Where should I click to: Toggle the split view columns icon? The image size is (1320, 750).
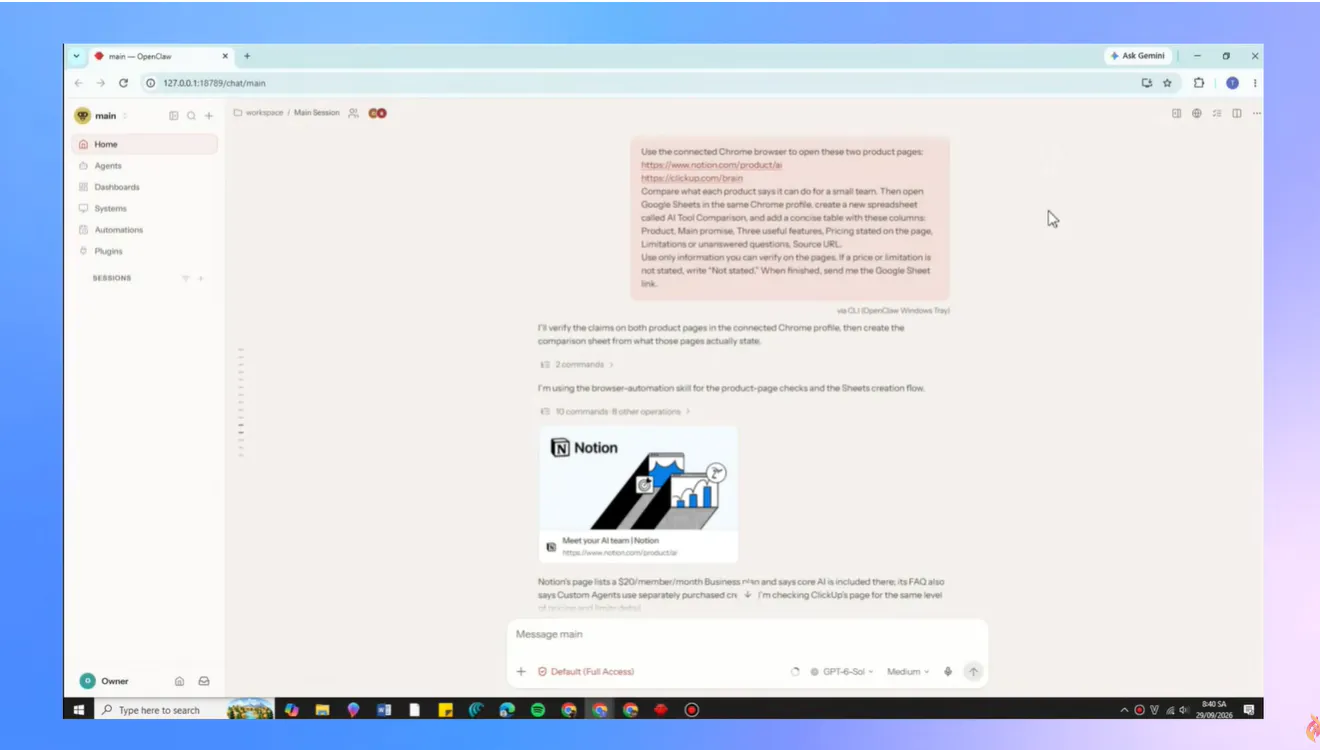(x=1237, y=113)
